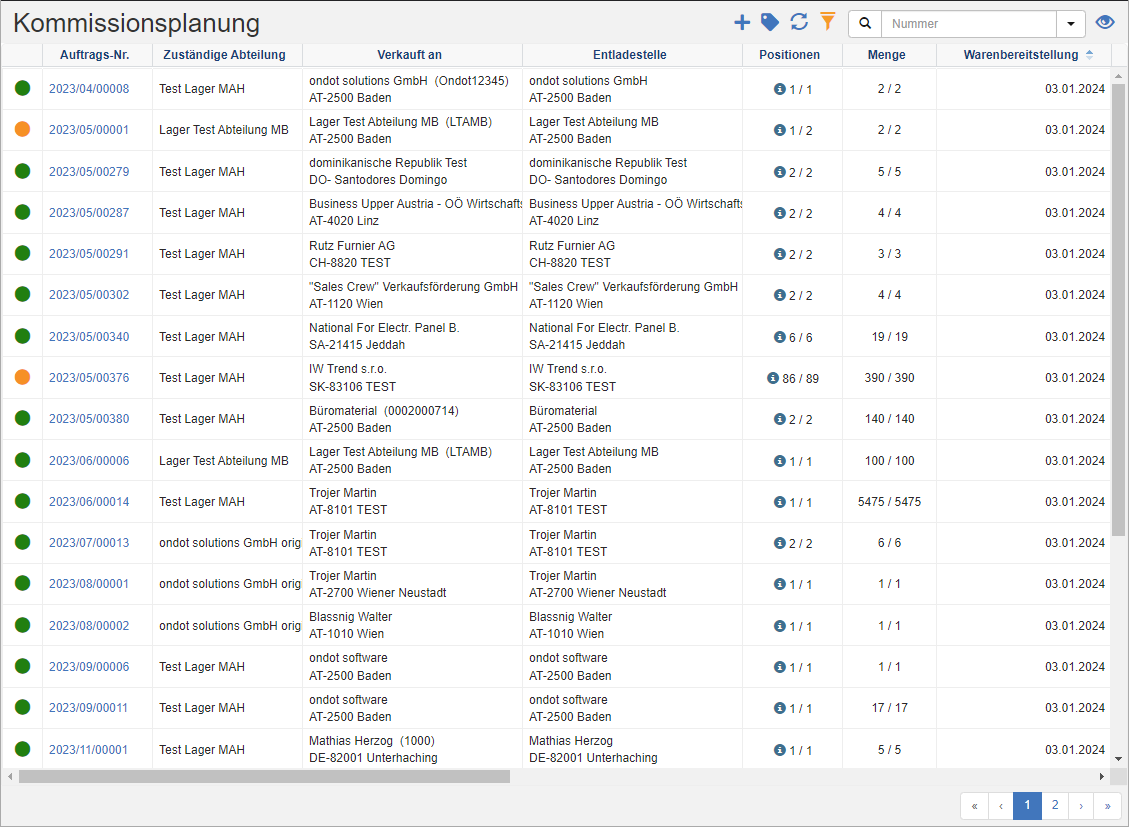Open the tag/label icon in the toolbar
The image size is (1129, 827).
point(770,21)
